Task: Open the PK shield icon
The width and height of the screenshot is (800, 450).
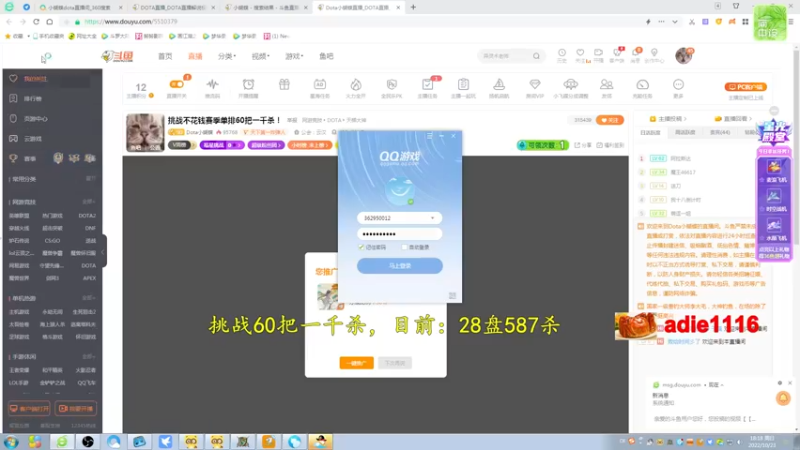Action: (391, 84)
